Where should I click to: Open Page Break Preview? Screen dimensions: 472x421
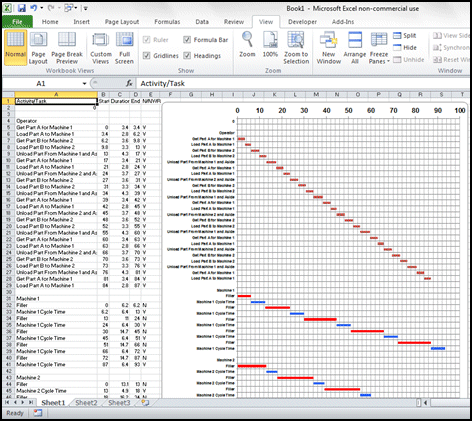click(x=67, y=48)
